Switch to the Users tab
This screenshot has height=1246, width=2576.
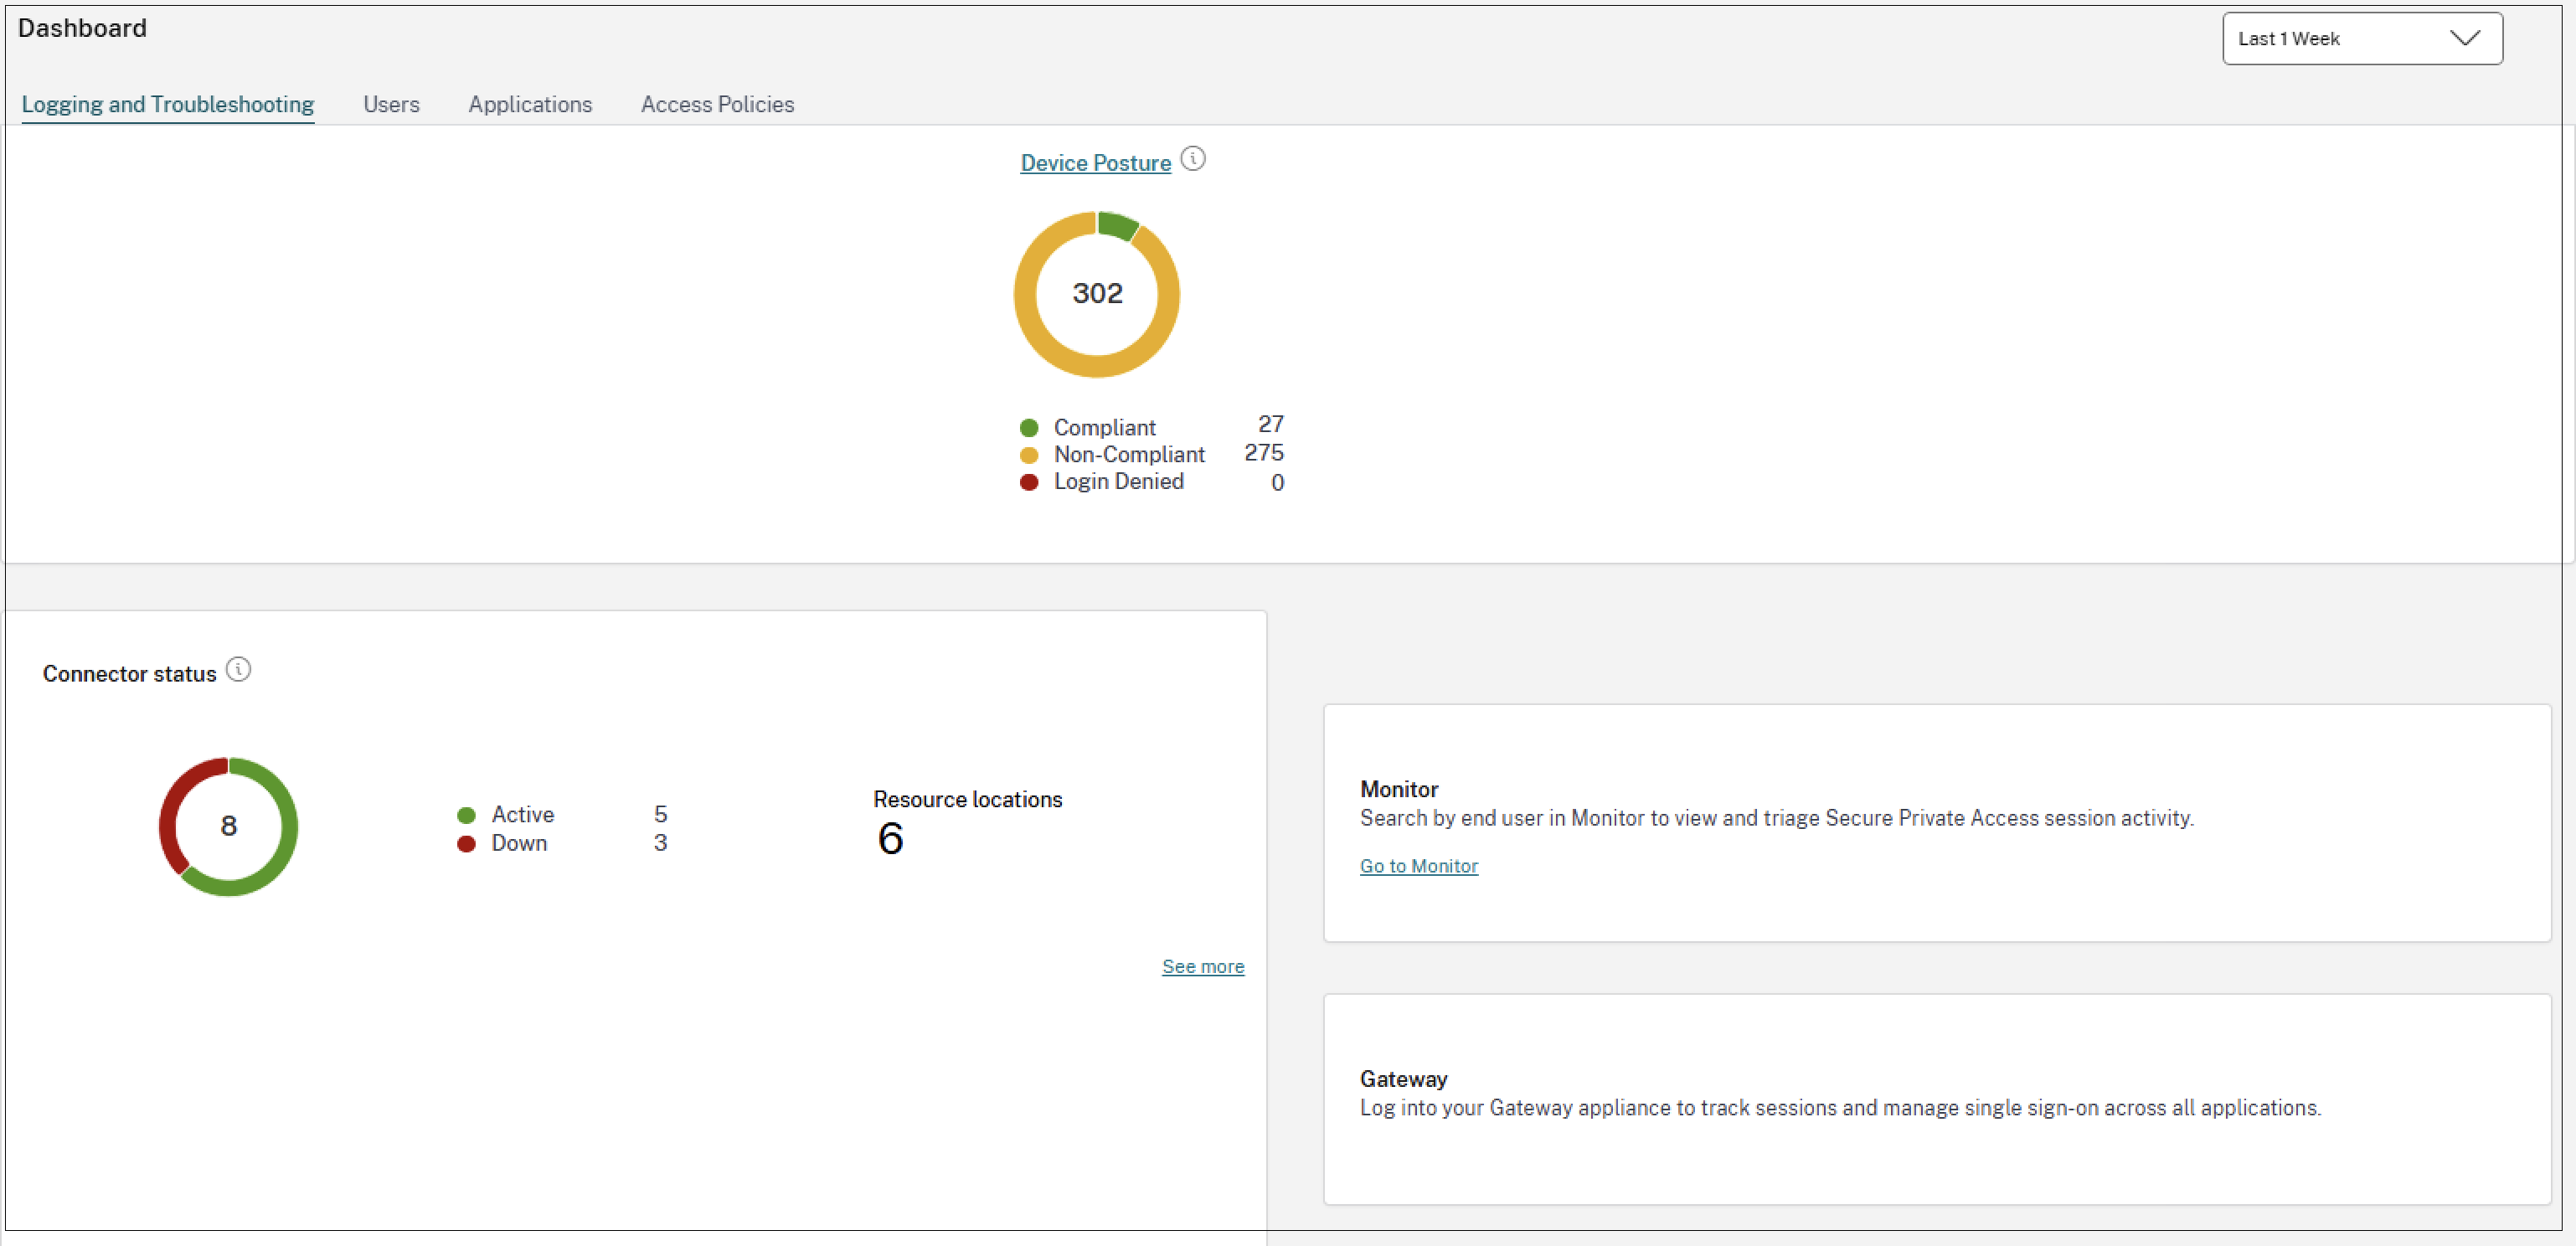click(x=391, y=104)
